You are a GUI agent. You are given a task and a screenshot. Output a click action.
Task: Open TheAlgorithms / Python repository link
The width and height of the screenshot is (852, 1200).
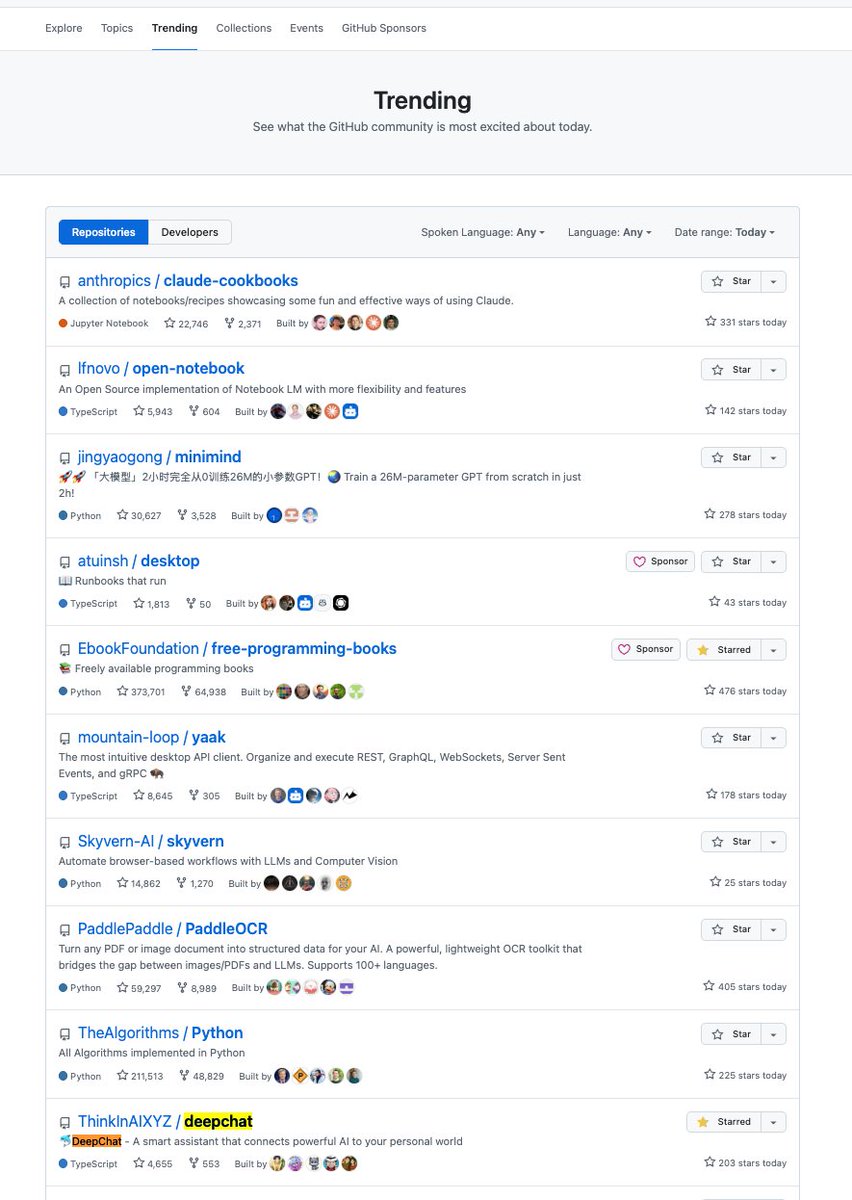(x=161, y=1033)
